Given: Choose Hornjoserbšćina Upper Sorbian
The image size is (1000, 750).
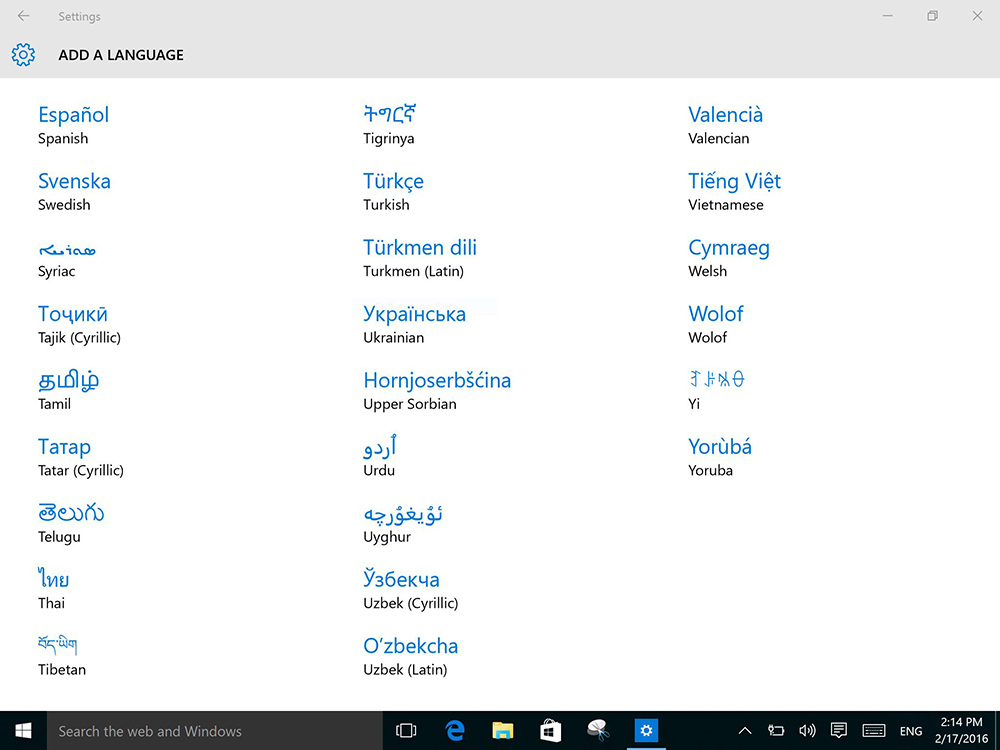Looking at the screenshot, I should coord(438,390).
